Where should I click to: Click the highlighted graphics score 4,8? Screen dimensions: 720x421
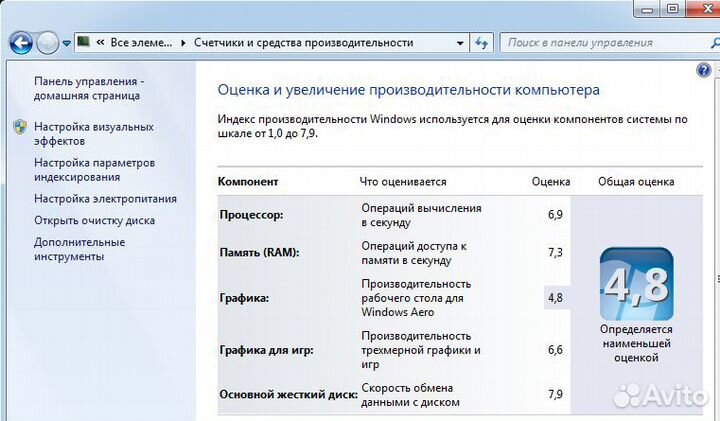555,298
